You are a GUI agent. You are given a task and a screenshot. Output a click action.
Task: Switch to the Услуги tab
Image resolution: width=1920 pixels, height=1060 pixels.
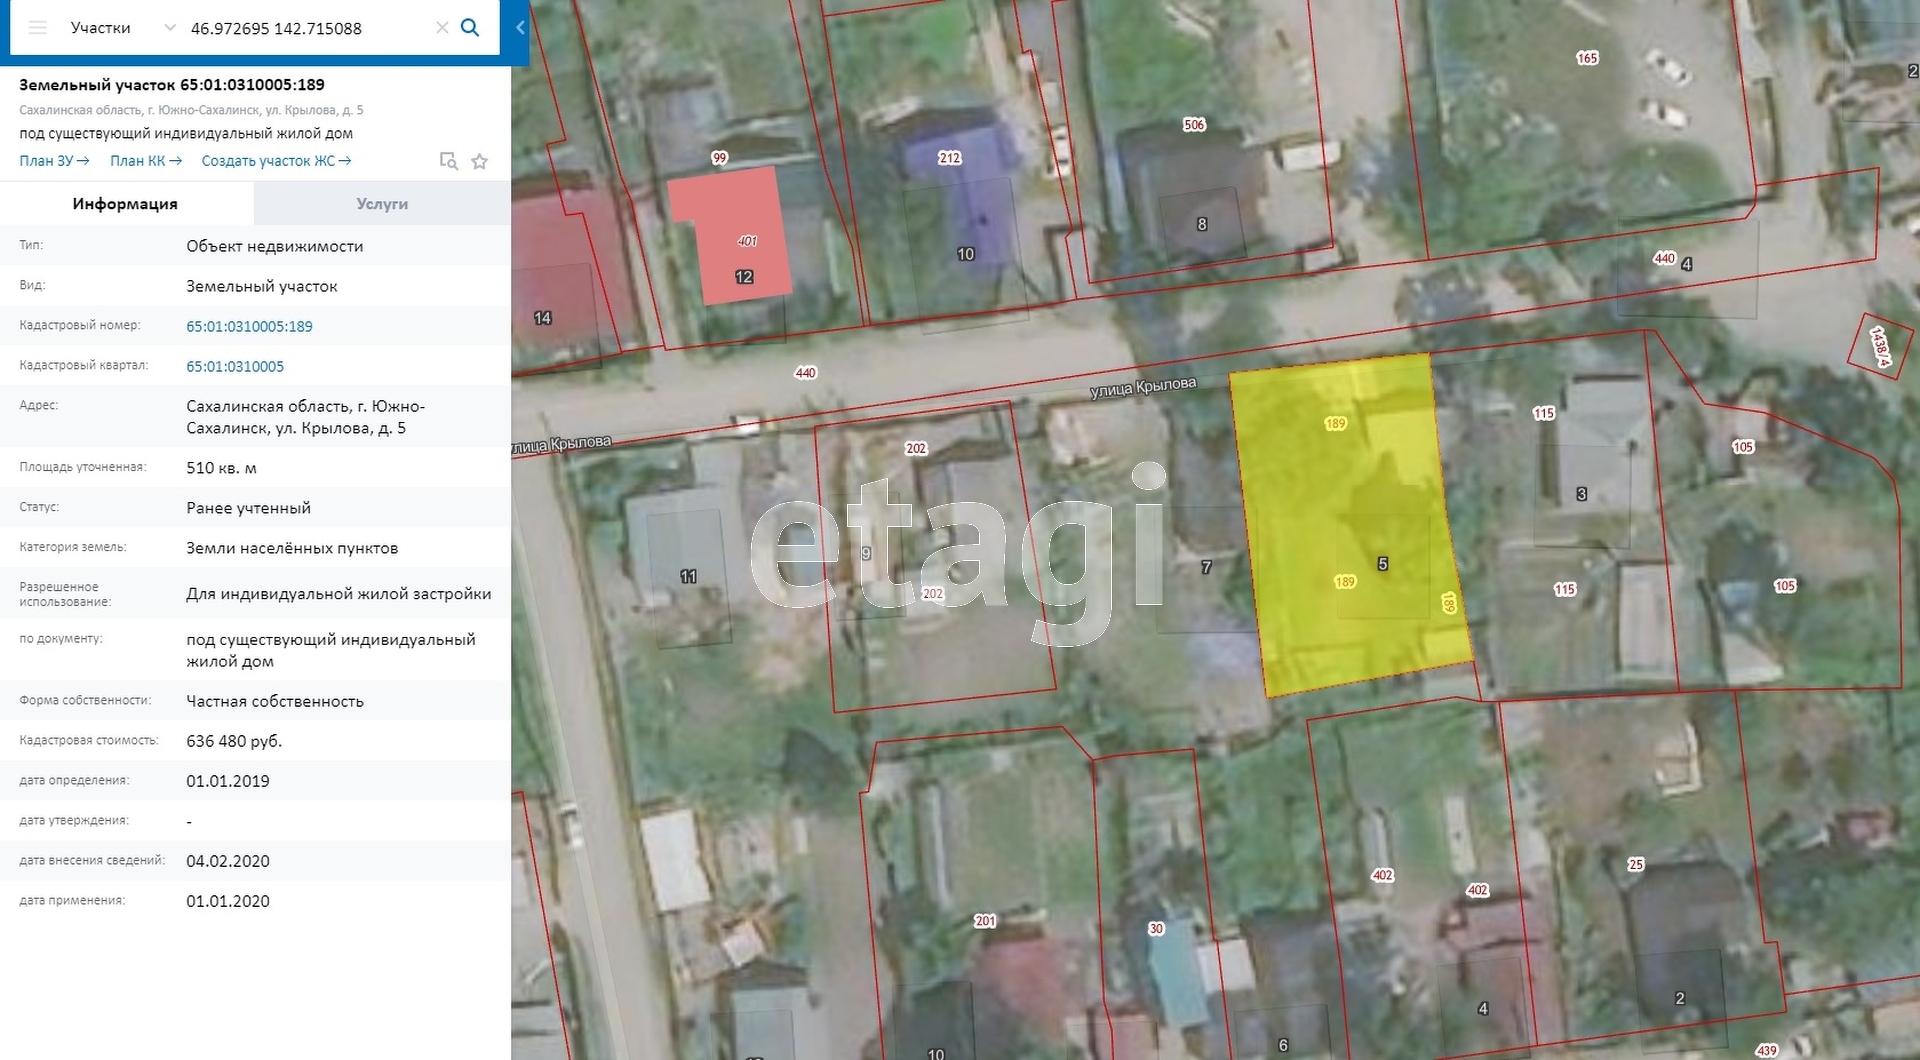point(382,204)
